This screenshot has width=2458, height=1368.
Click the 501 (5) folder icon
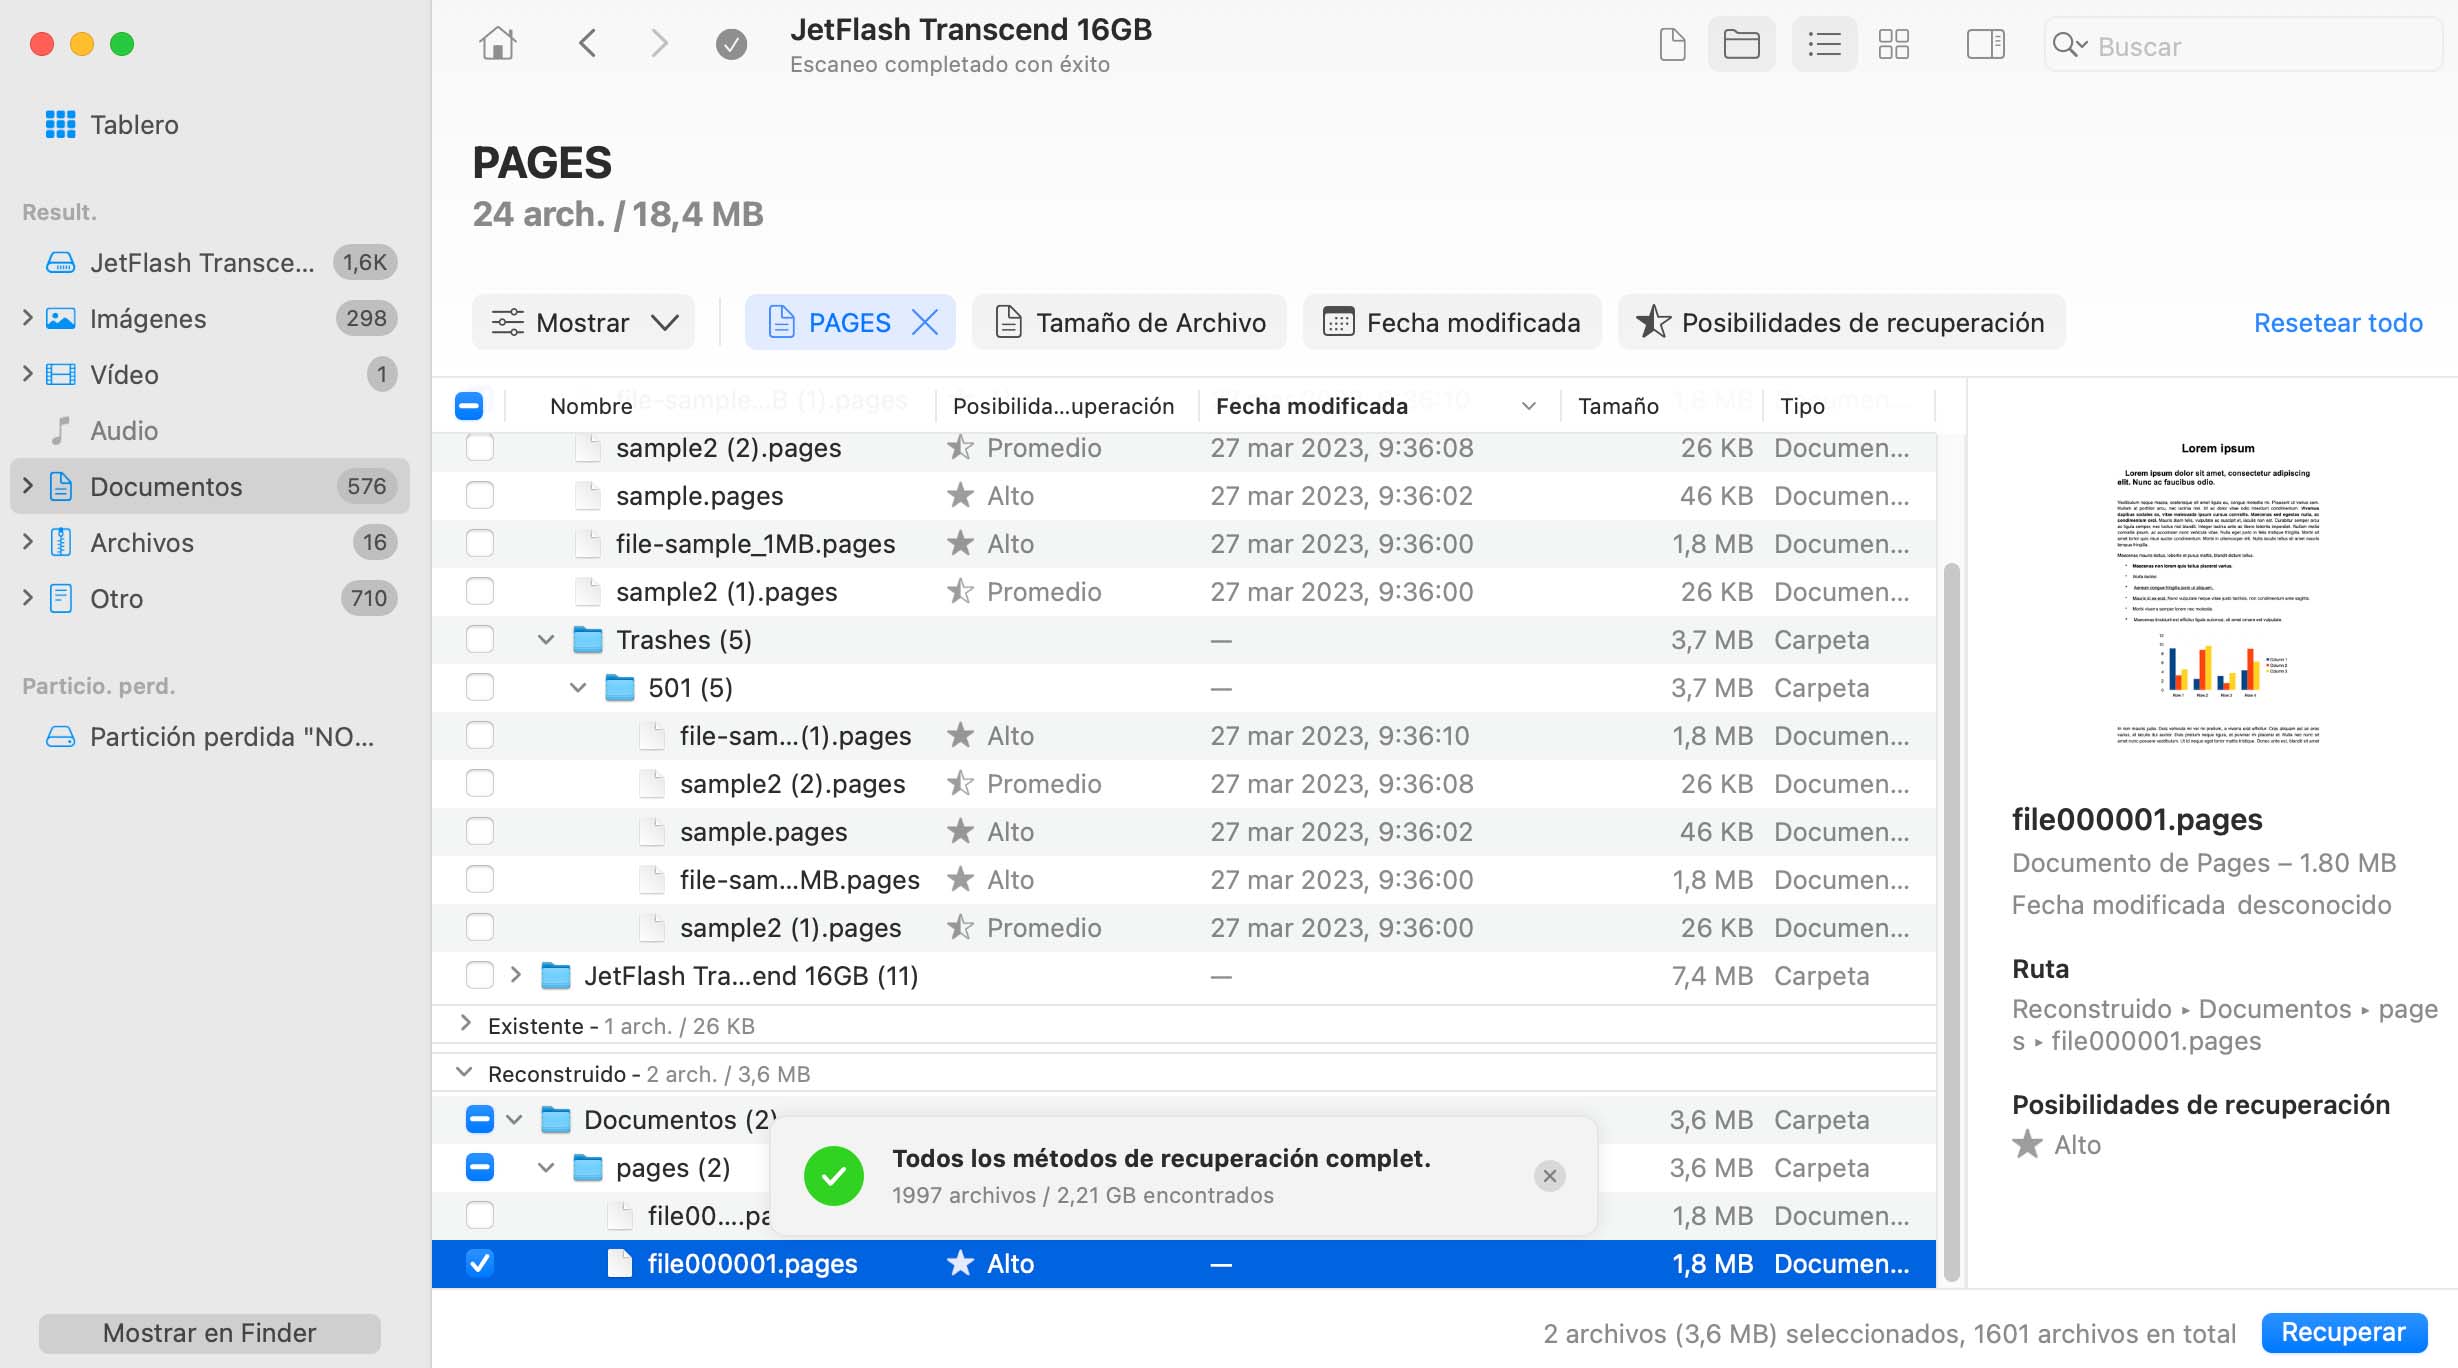[x=620, y=688]
